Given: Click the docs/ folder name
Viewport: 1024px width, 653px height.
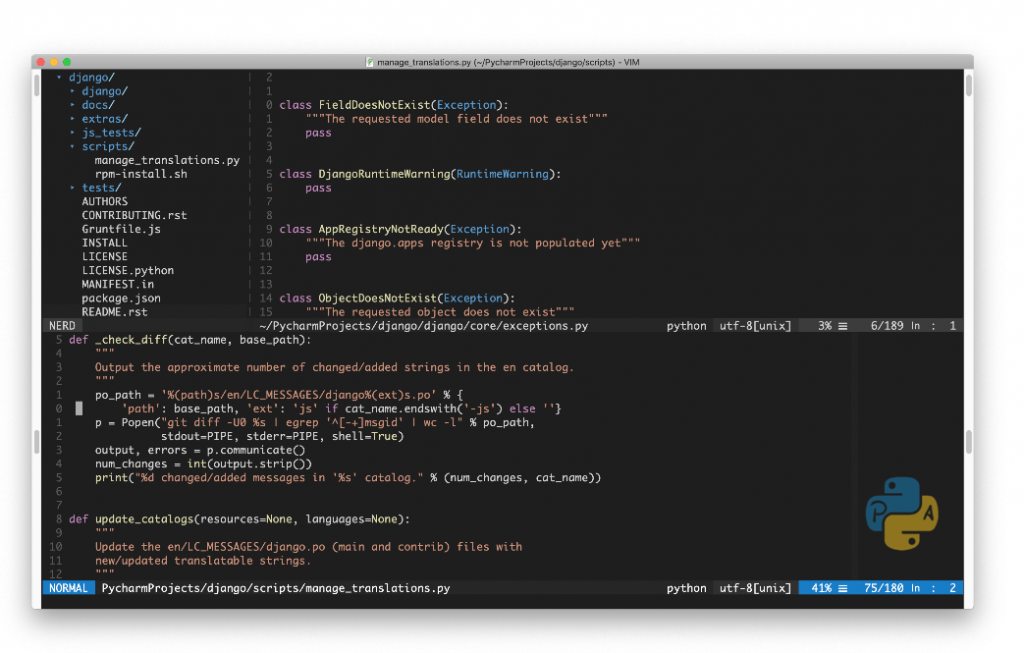Looking at the screenshot, I should click(x=98, y=104).
